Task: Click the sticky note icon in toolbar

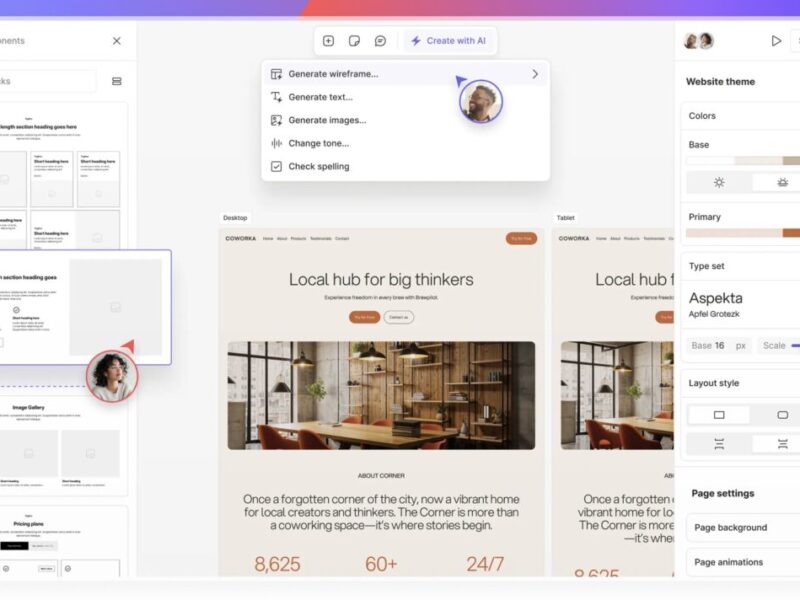Action: (354, 41)
